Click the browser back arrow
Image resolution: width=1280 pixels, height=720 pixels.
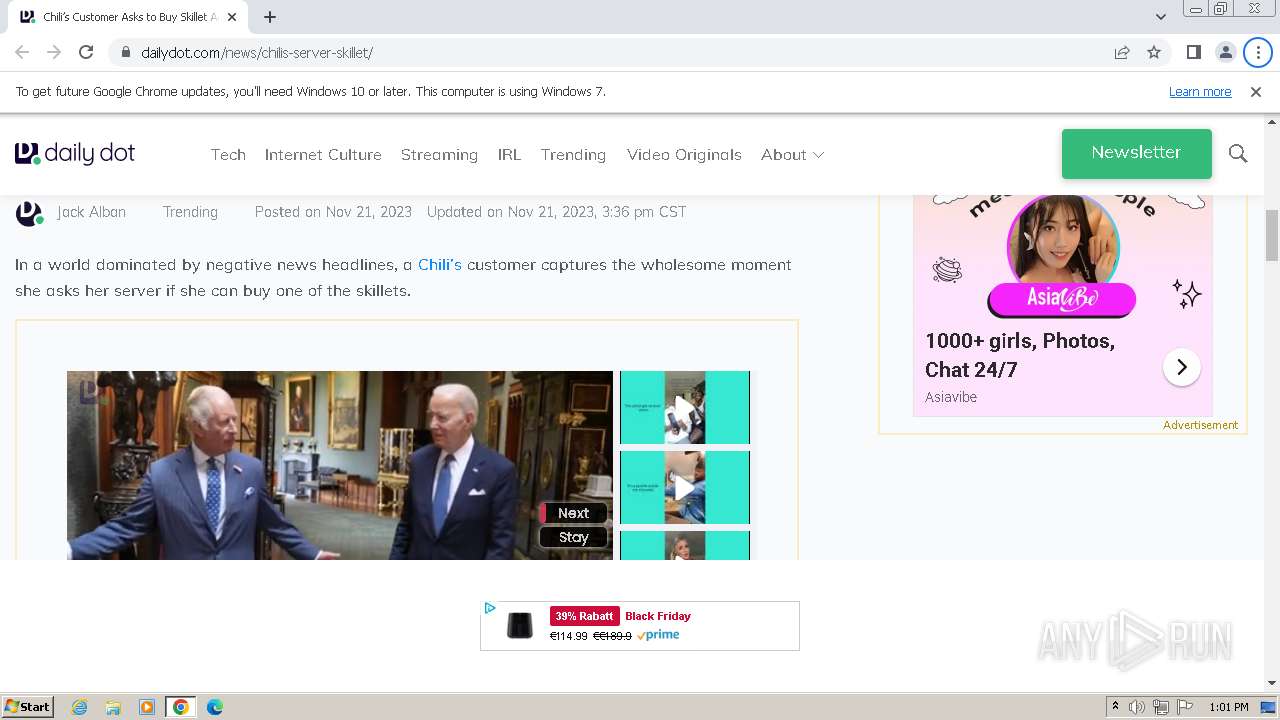click(22, 52)
